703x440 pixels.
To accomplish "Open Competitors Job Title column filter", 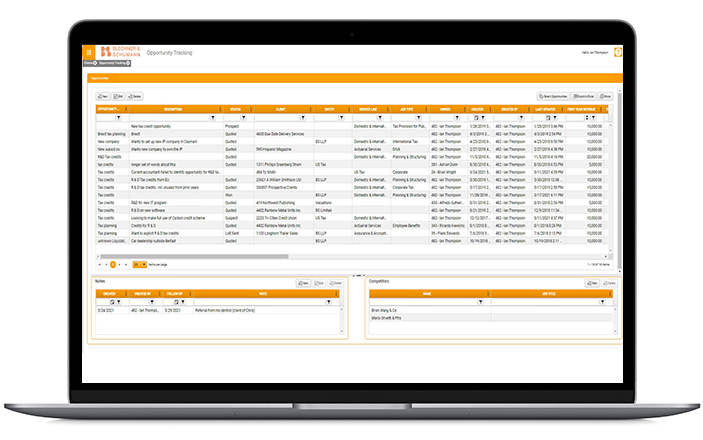I will click(x=602, y=302).
